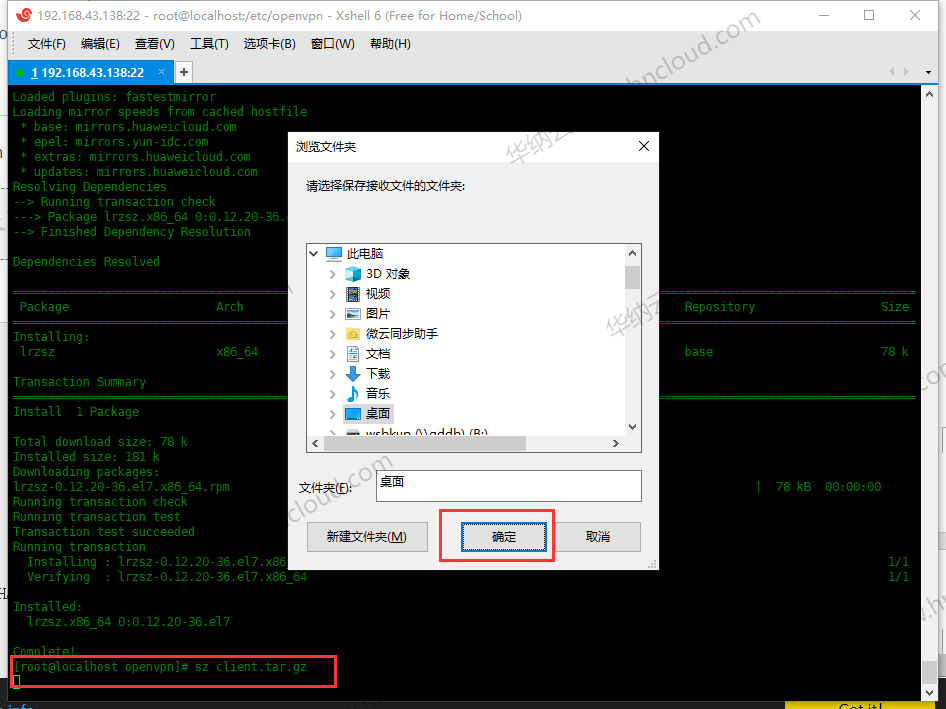Click the folder tree scroll up arrow
The height and width of the screenshot is (709, 946).
(x=632, y=253)
